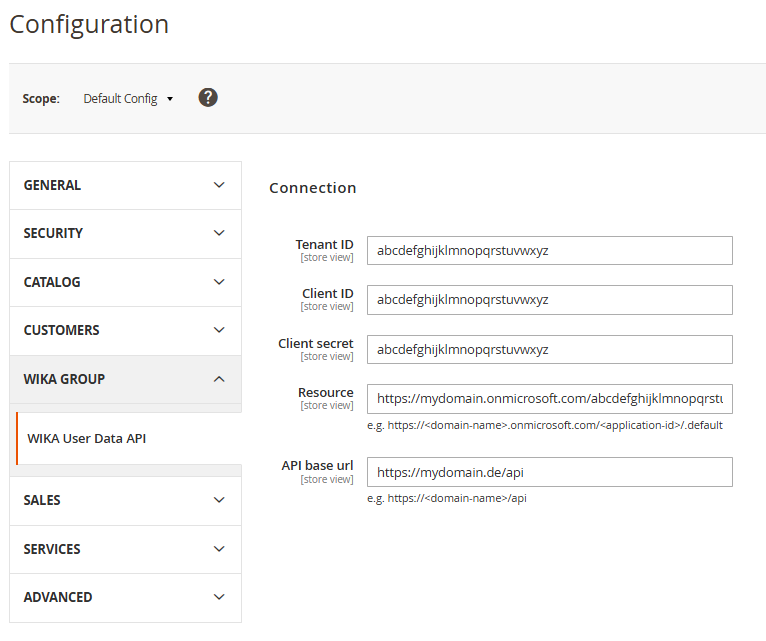Screen dimensions: 766x641
Task: Open the Scope Default Config dropdown
Action: pos(128,99)
